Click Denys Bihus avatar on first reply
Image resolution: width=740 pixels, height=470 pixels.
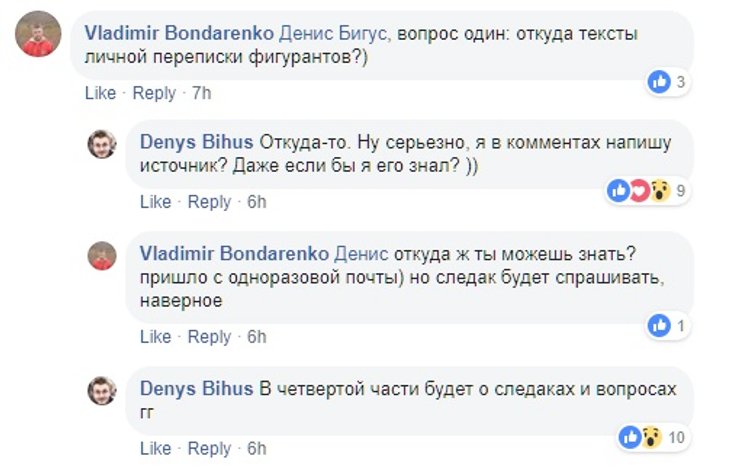102,145
